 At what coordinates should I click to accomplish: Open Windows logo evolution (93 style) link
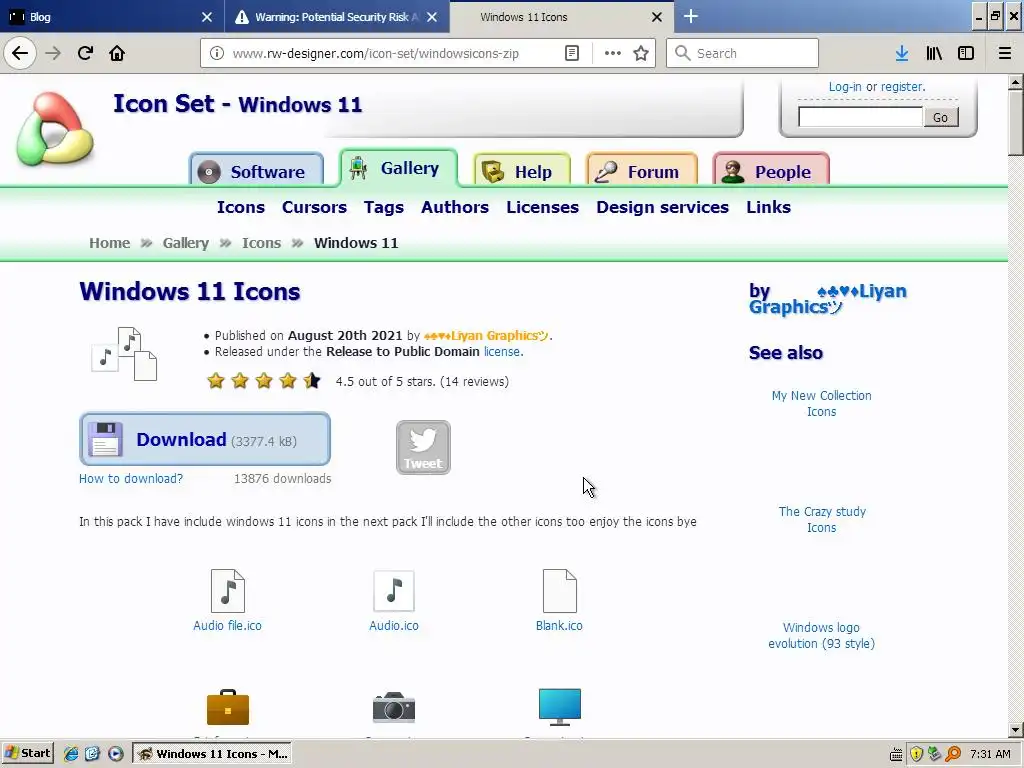822,635
